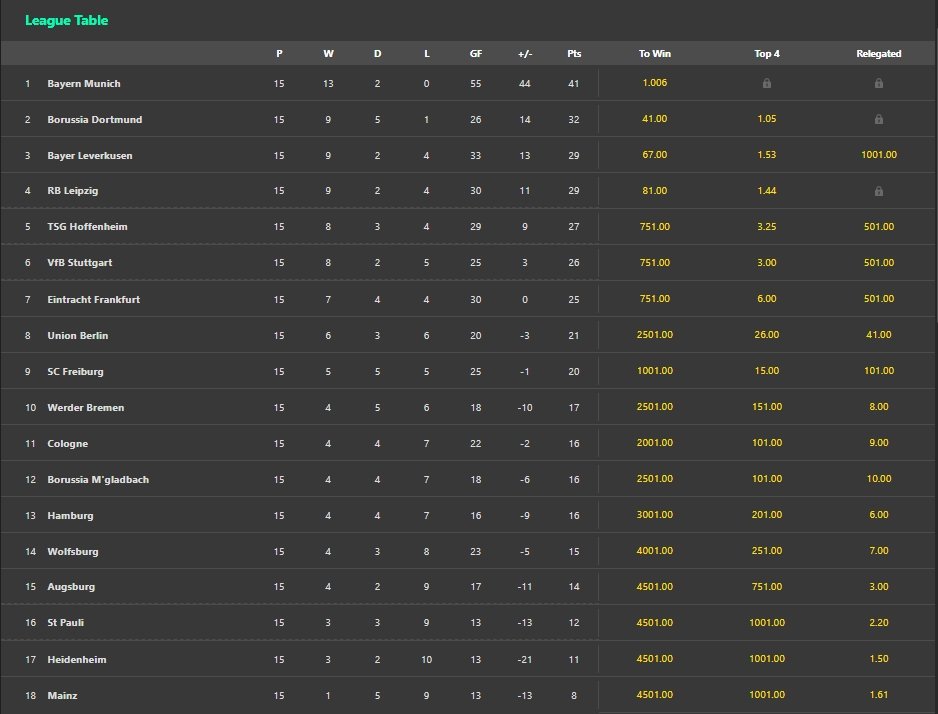The width and height of the screenshot is (938, 714).
Task: Select Heidenheim Relegated odds 1.50
Action: (878, 659)
